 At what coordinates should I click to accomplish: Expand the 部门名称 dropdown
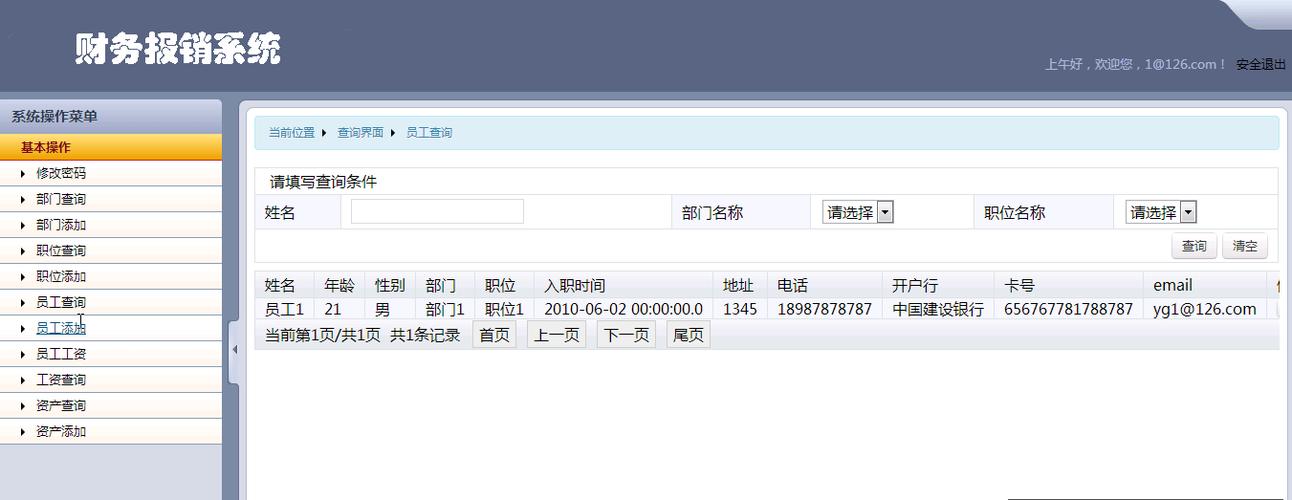point(857,212)
